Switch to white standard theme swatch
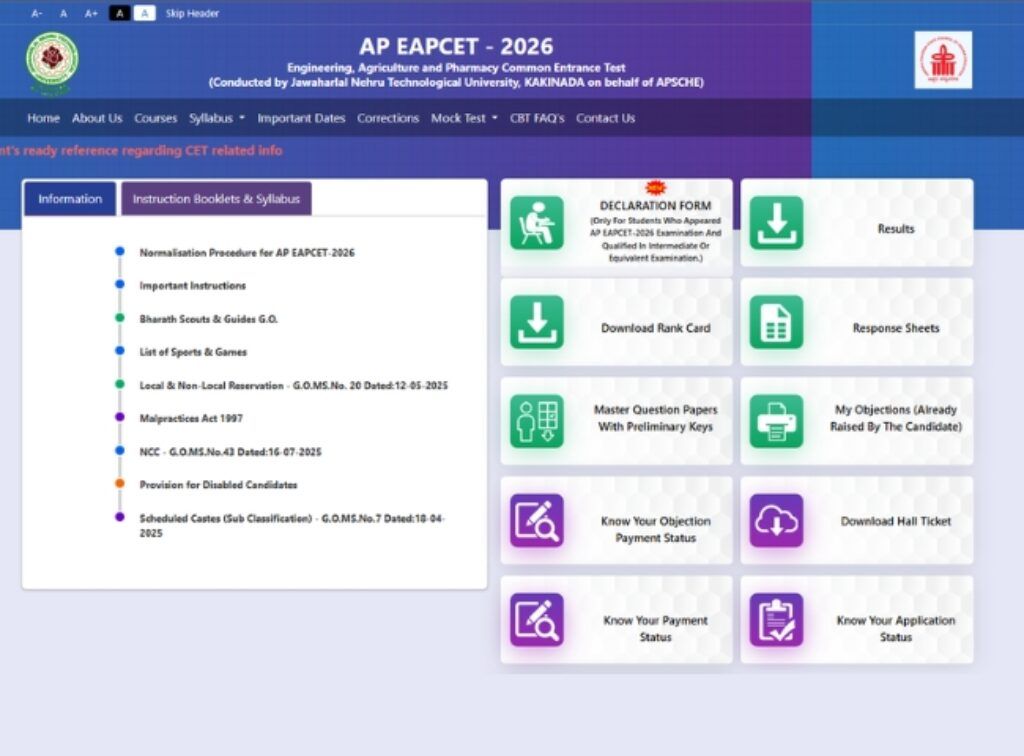 click(x=144, y=13)
